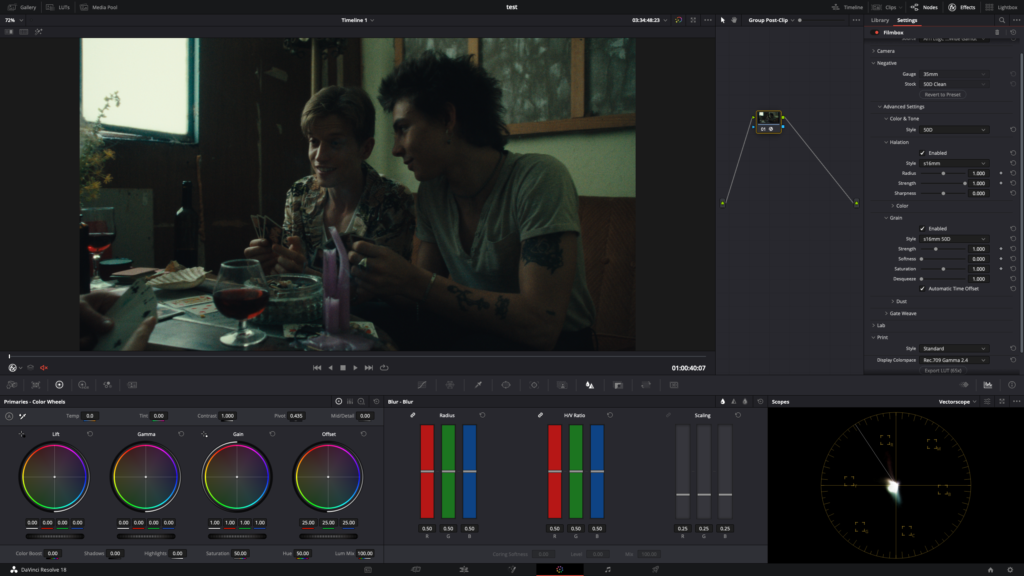Toggle Radius channel link
Image resolution: width=1024 pixels, height=576 pixels.
(413, 415)
